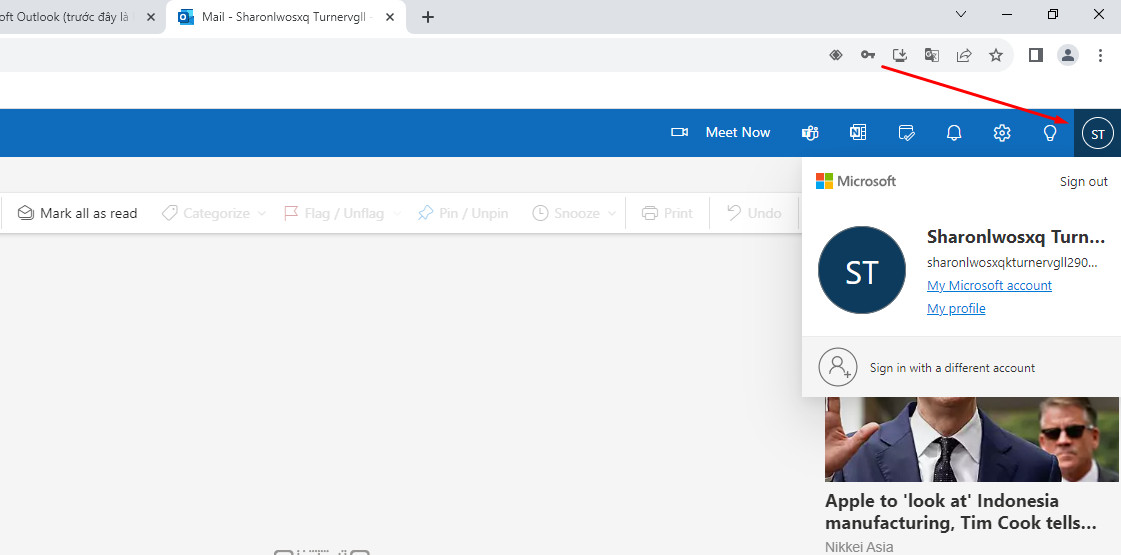This screenshot has width=1121, height=555.
Task: Open My Microsoft account link
Action: (x=989, y=285)
